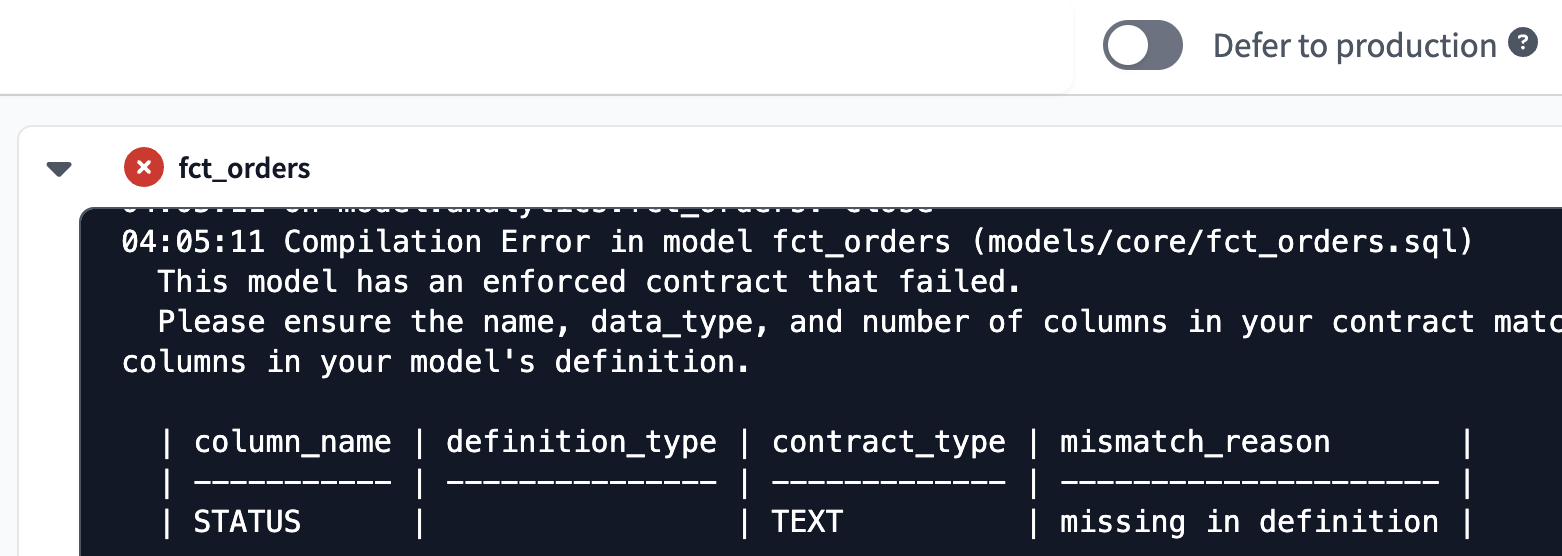Click the help question mark icon
The width and height of the screenshot is (1562, 556).
pyautogui.click(x=1523, y=44)
